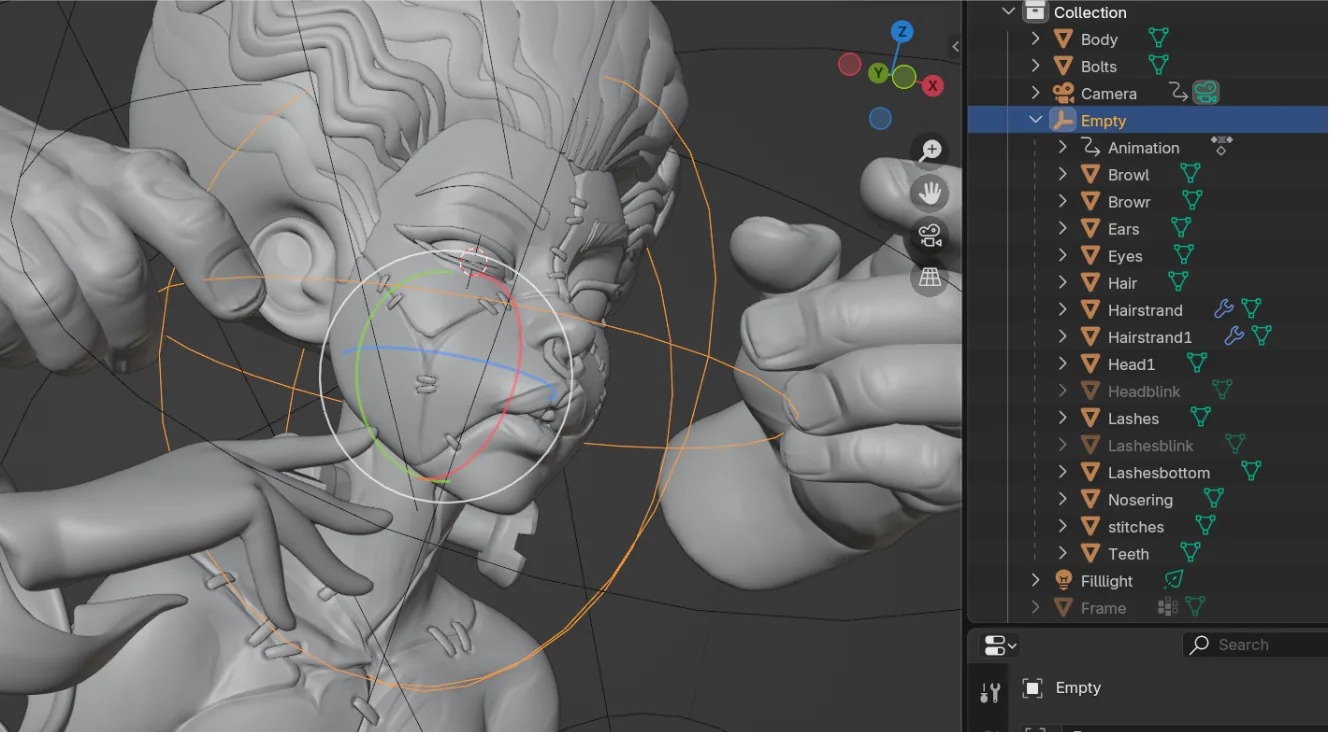This screenshot has height=734, width=1330.
Task: Expand the Camera object
Action: click(1036, 93)
